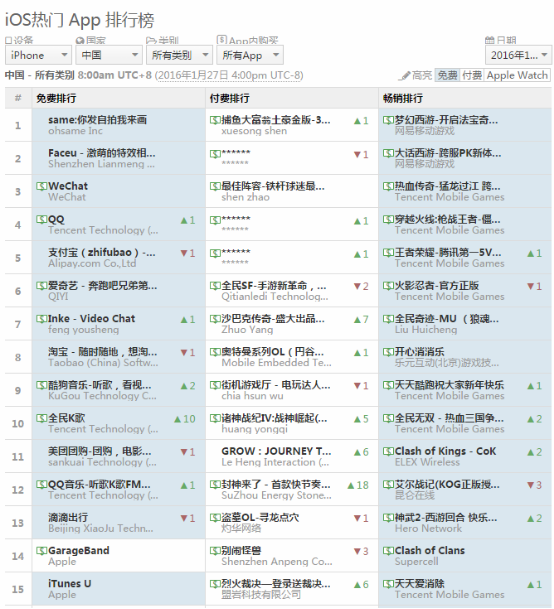
Task: Click purchase icon beside 街机游戏厅
Action: [215, 385]
